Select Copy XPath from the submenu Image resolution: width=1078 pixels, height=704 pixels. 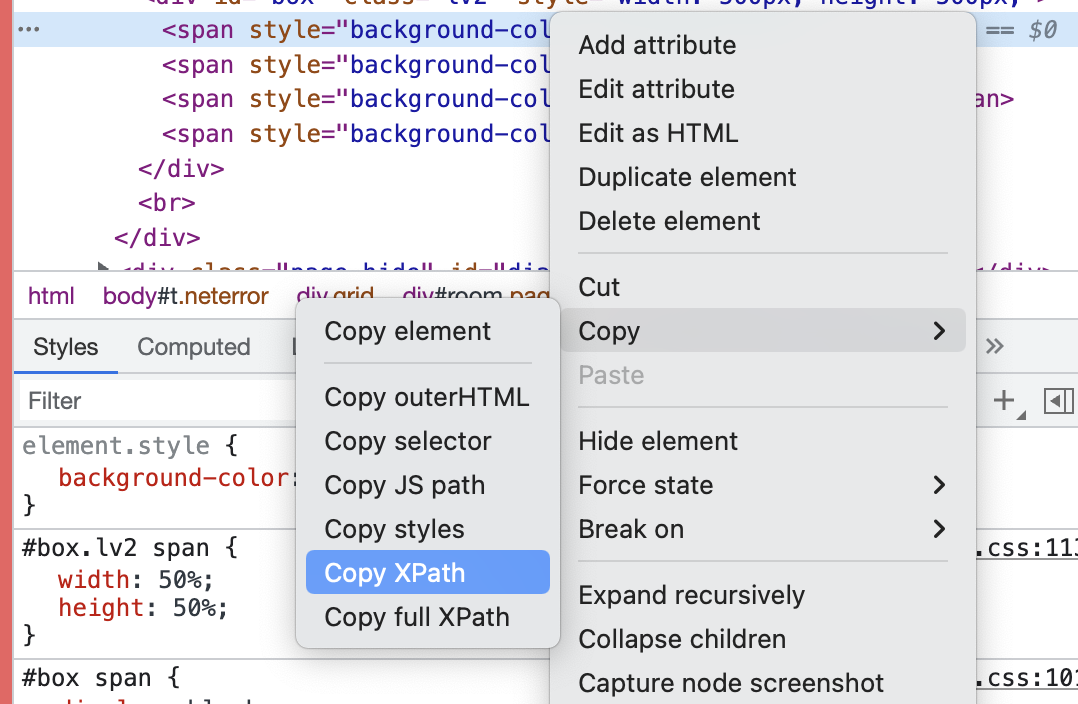tap(395, 573)
